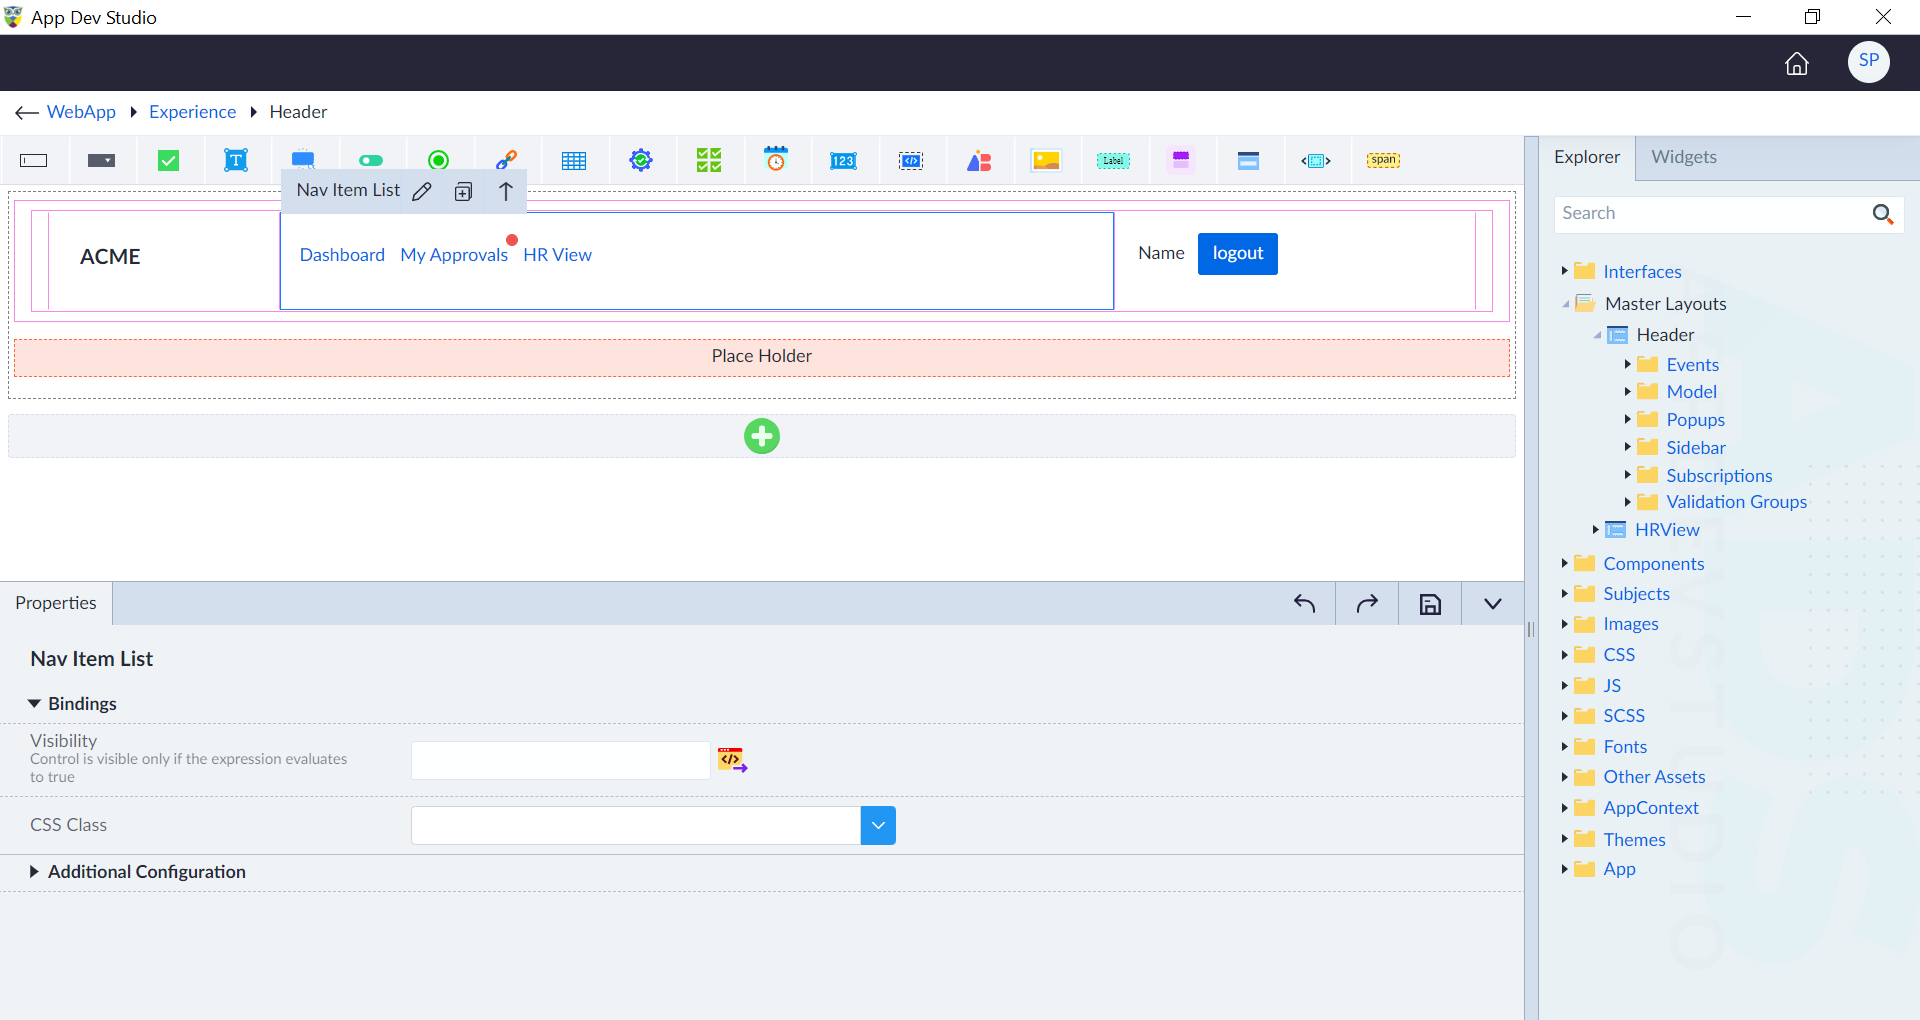Image resolution: width=1920 pixels, height=1020 pixels.
Task: Redo the last change
Action: [x=1367, y=603]
